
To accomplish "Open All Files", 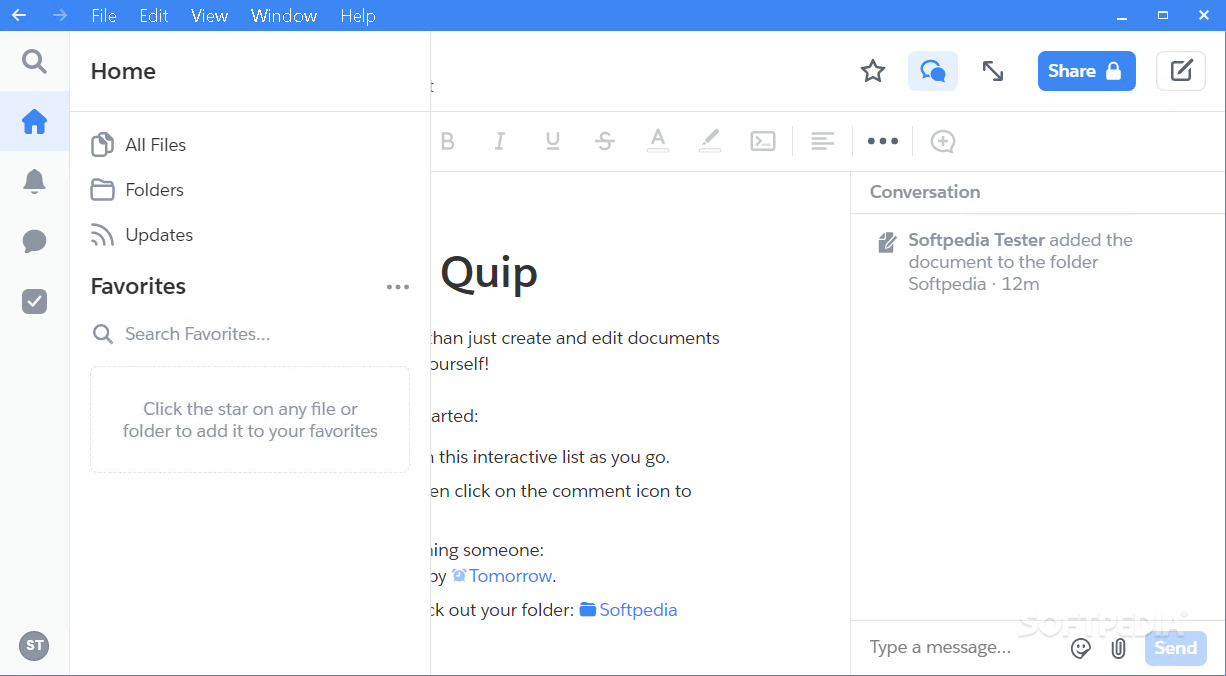I will click(139, 145).
